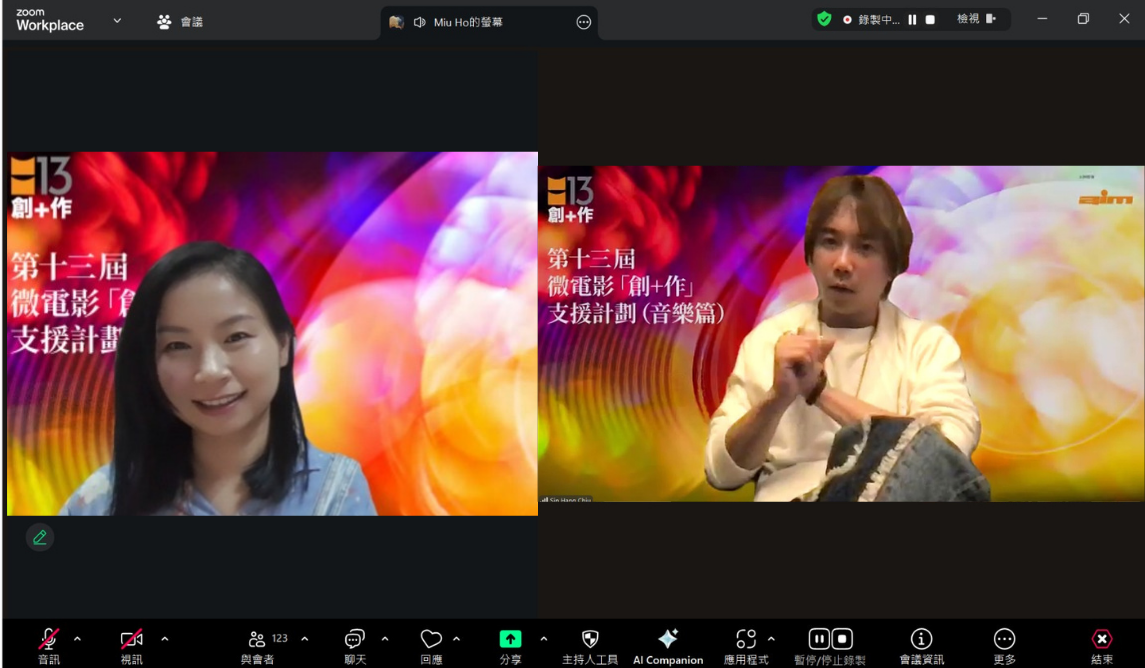Expand the Zoom Workplace dropdown chevron
The height and width of the screenshot is (668, 1145).
click(117, 20)
